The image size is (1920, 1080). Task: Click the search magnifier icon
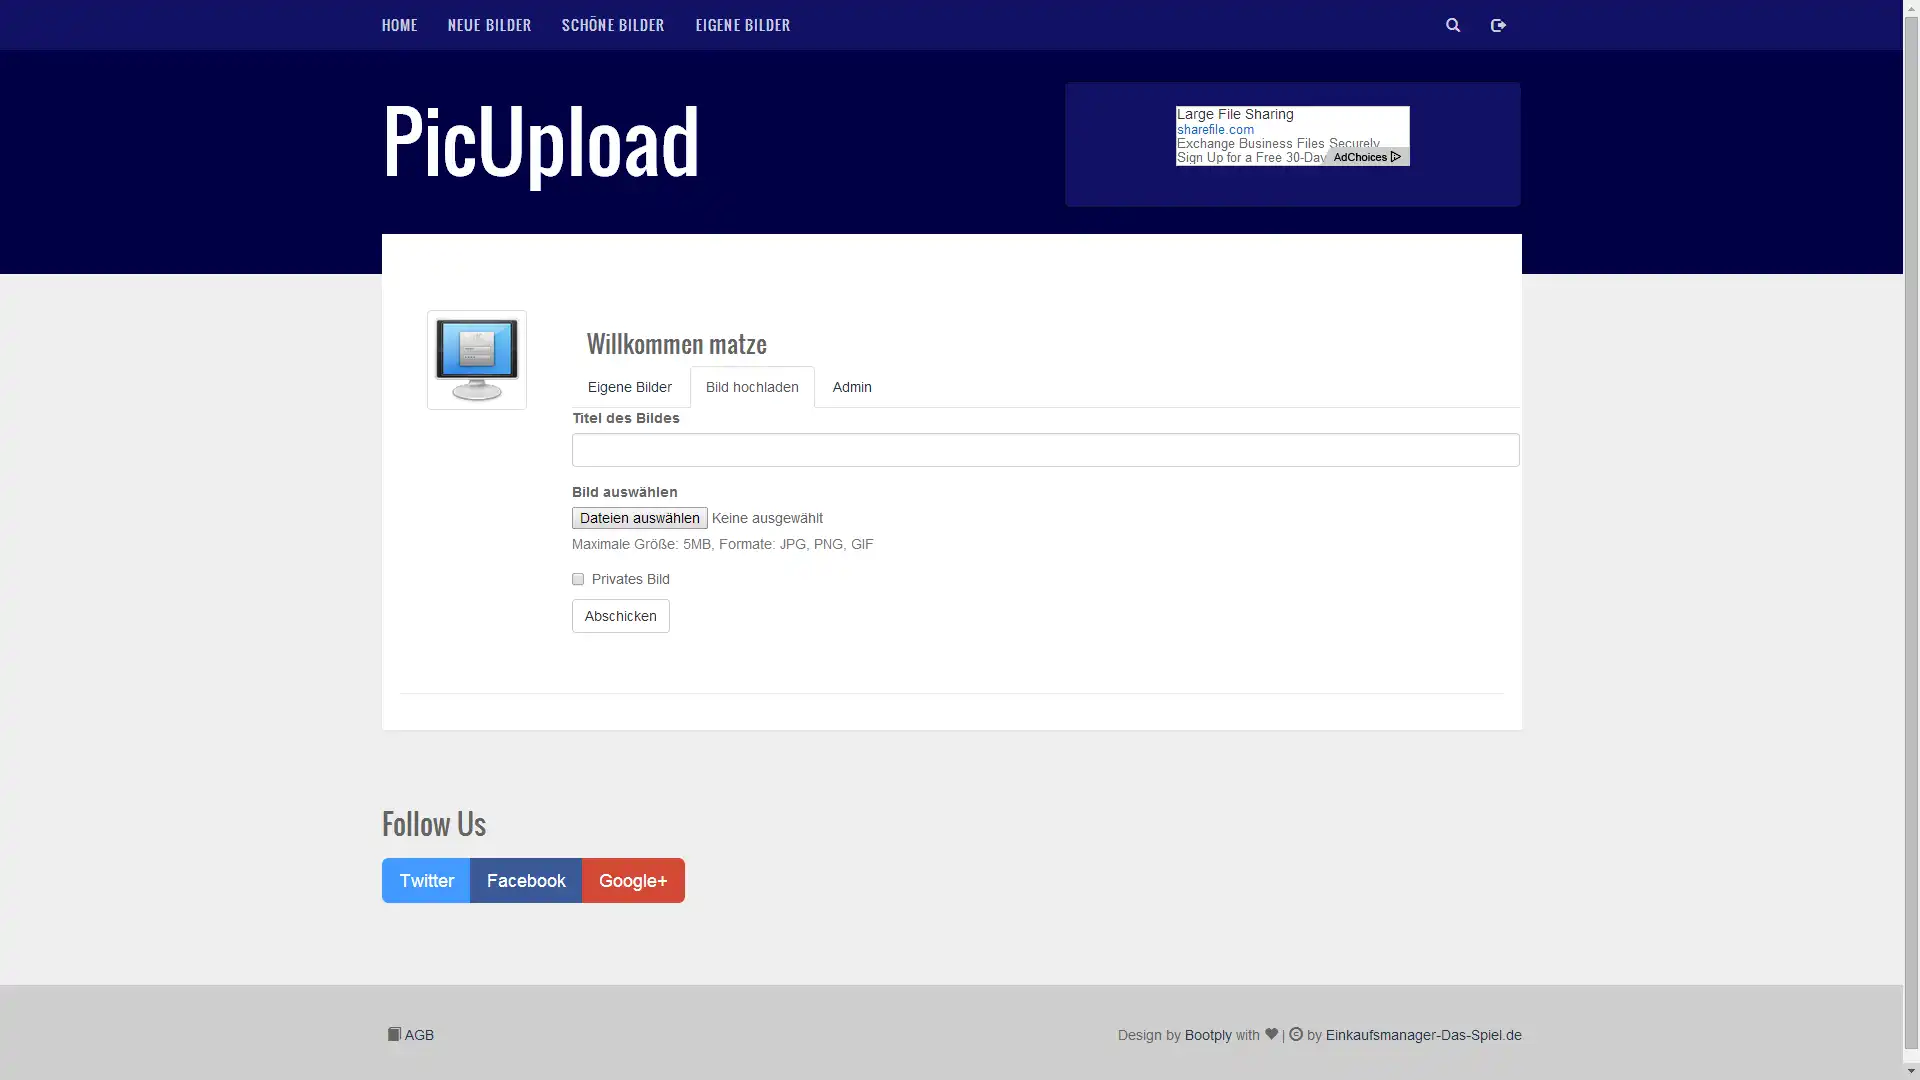click(1453, 25)
